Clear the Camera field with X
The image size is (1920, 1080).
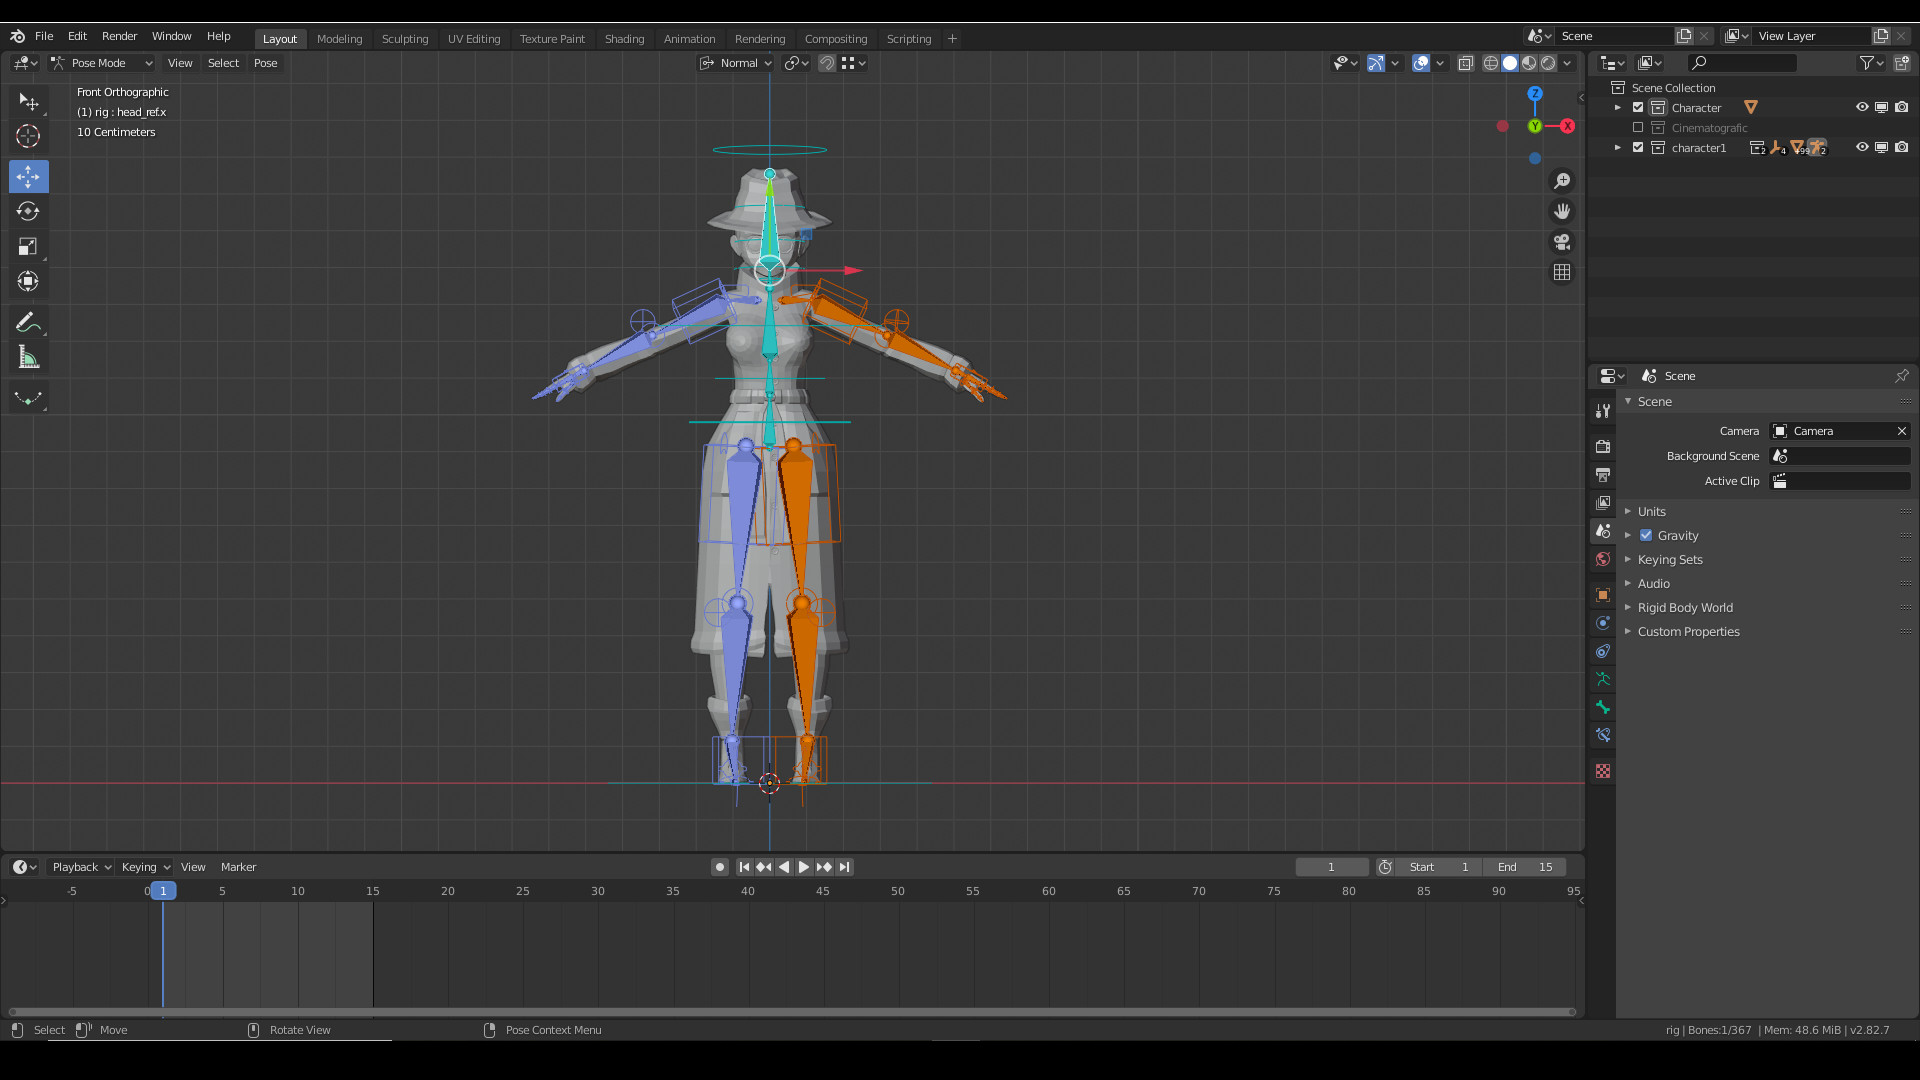coord(1902,431)
